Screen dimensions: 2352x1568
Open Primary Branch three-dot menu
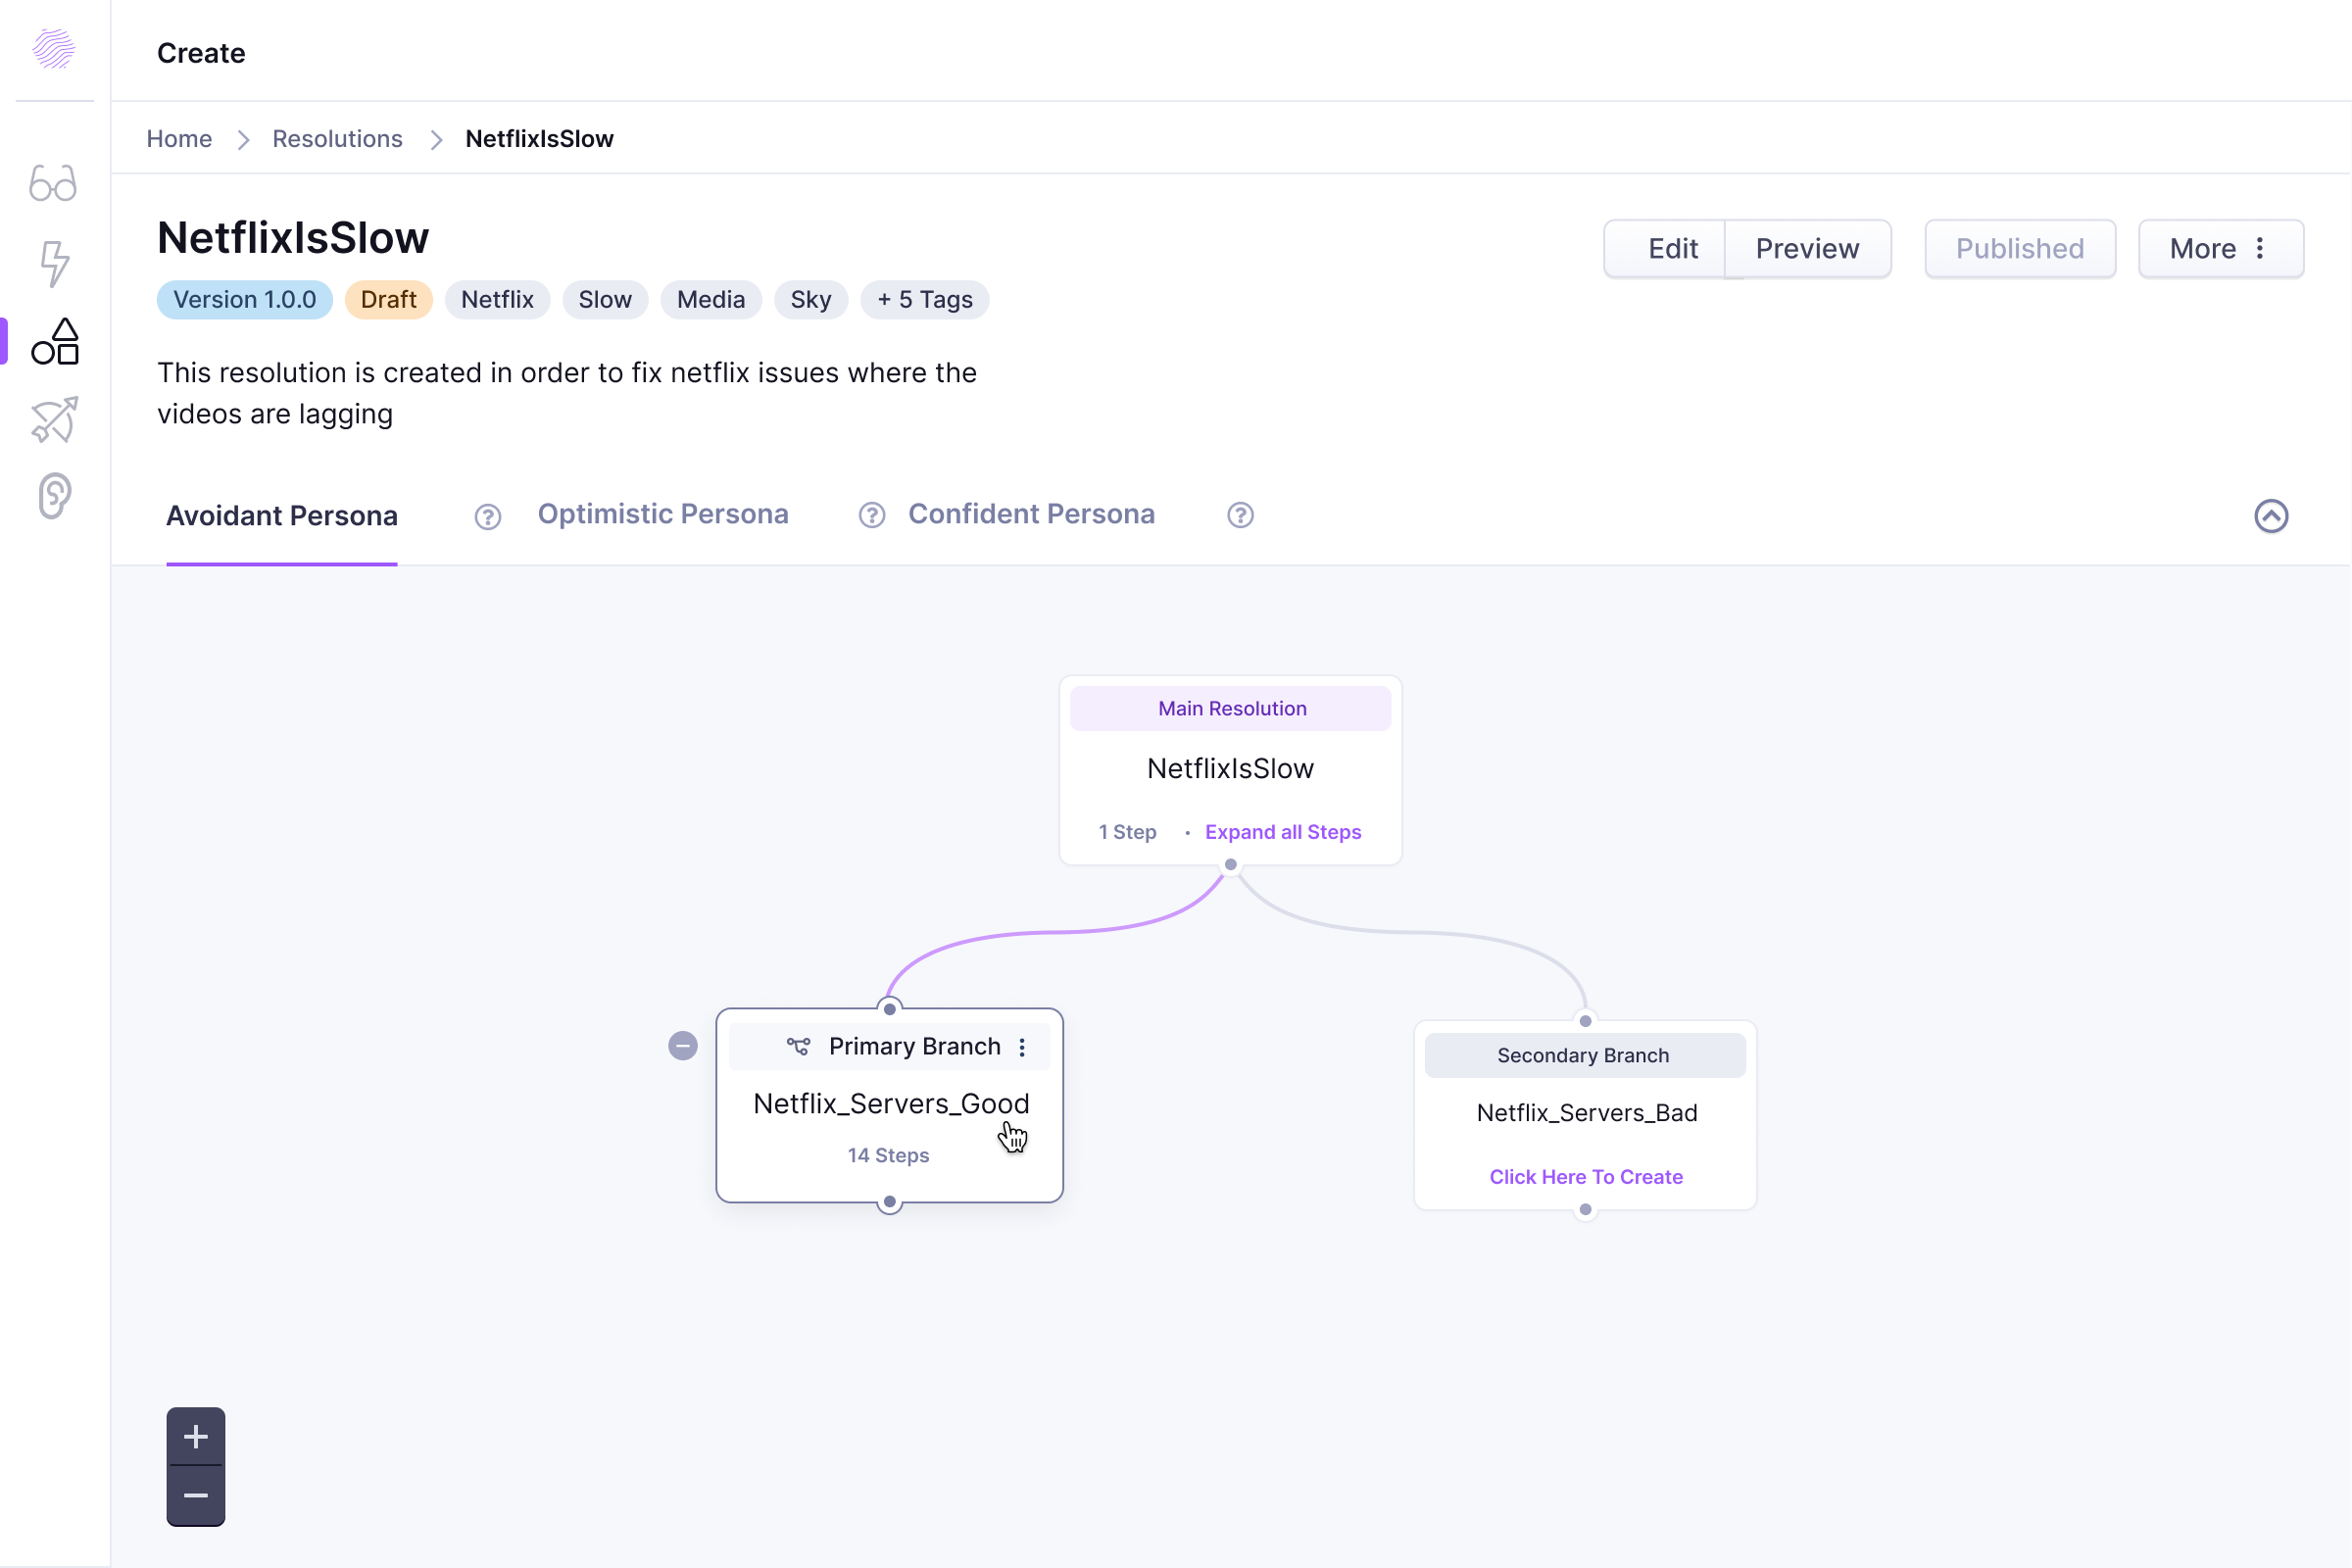pos(1022,1047)
